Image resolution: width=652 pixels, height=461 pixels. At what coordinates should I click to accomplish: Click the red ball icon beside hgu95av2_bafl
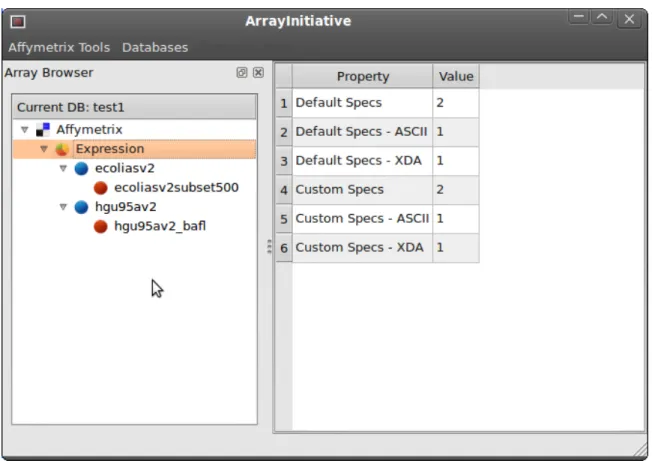click(x=101, y=227)
